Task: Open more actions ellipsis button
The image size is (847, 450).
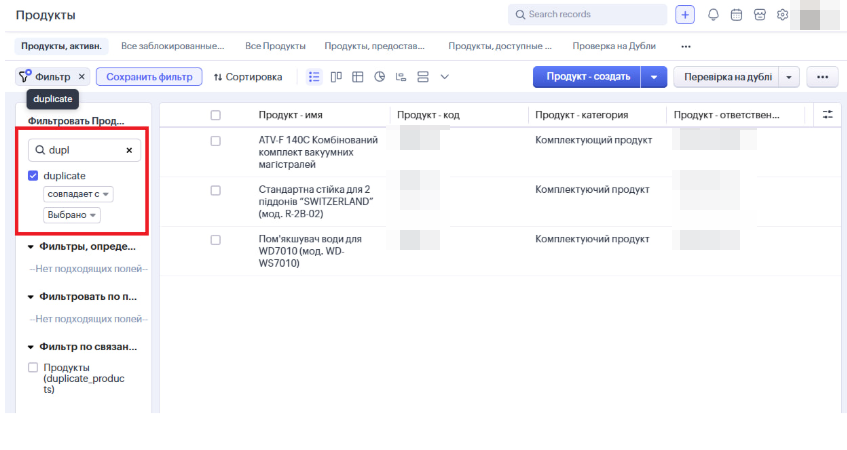Action: tap(822, 77)
